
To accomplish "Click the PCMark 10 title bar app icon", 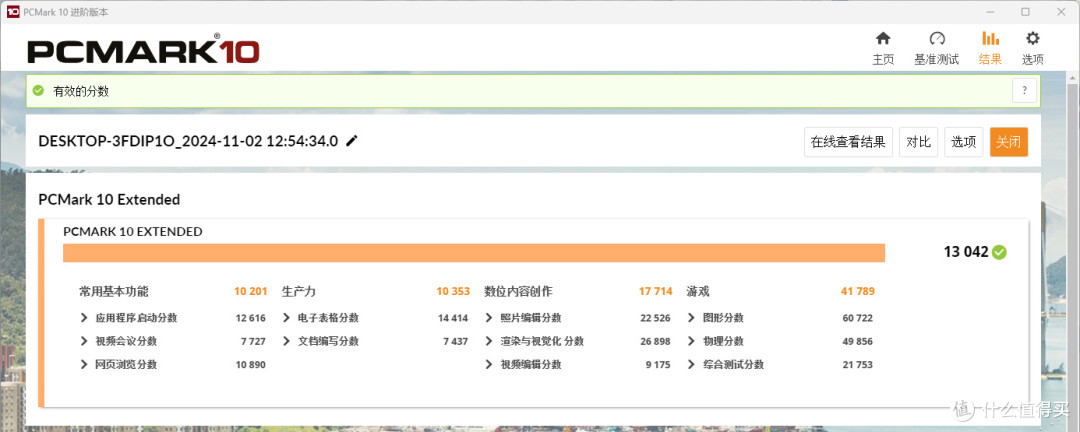I will [12, 12].
